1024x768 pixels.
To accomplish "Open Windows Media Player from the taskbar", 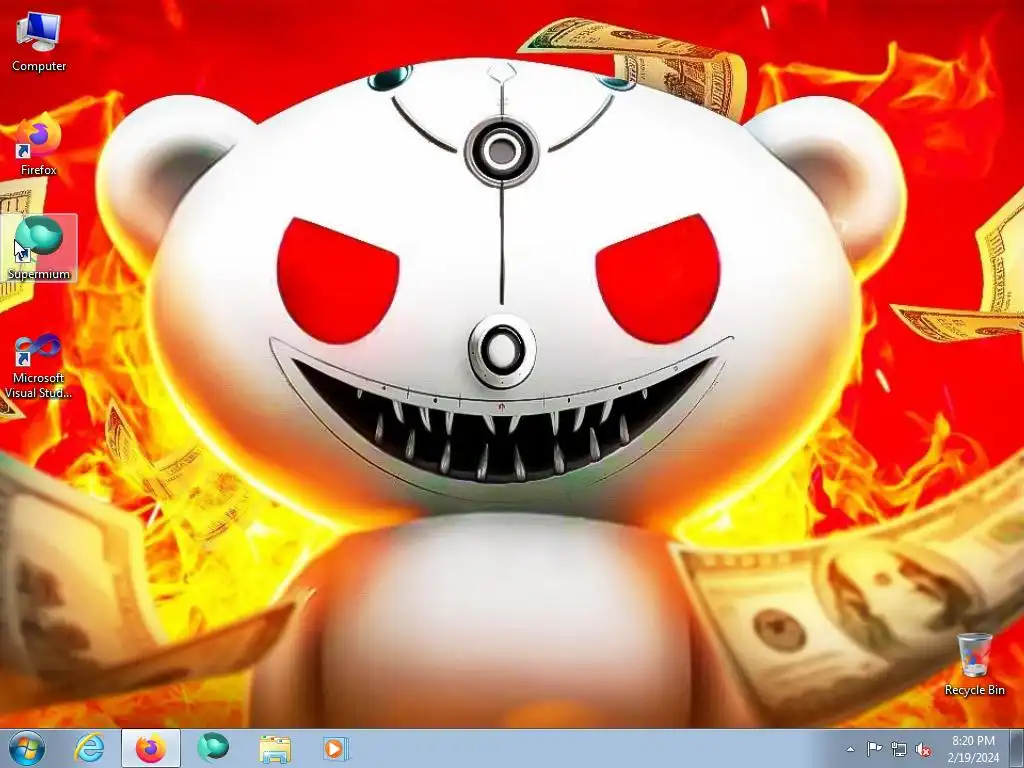I will 336,748.
